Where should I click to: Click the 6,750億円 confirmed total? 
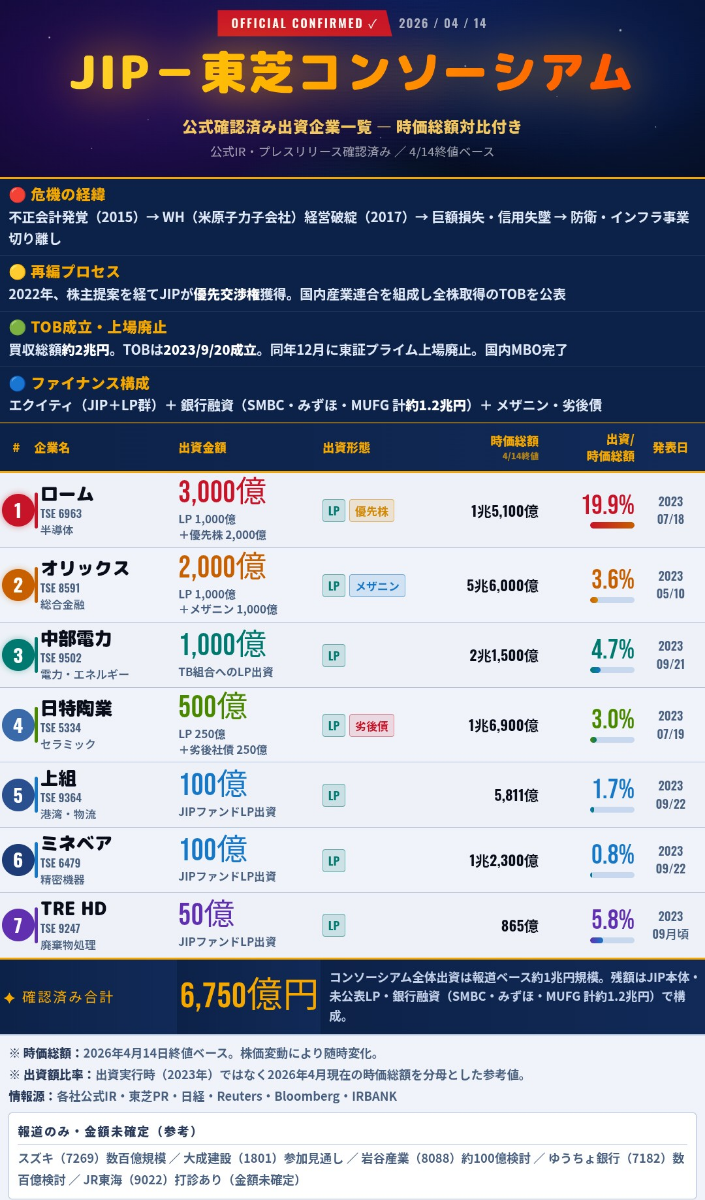pyautogui.click(x=248, y=996)
